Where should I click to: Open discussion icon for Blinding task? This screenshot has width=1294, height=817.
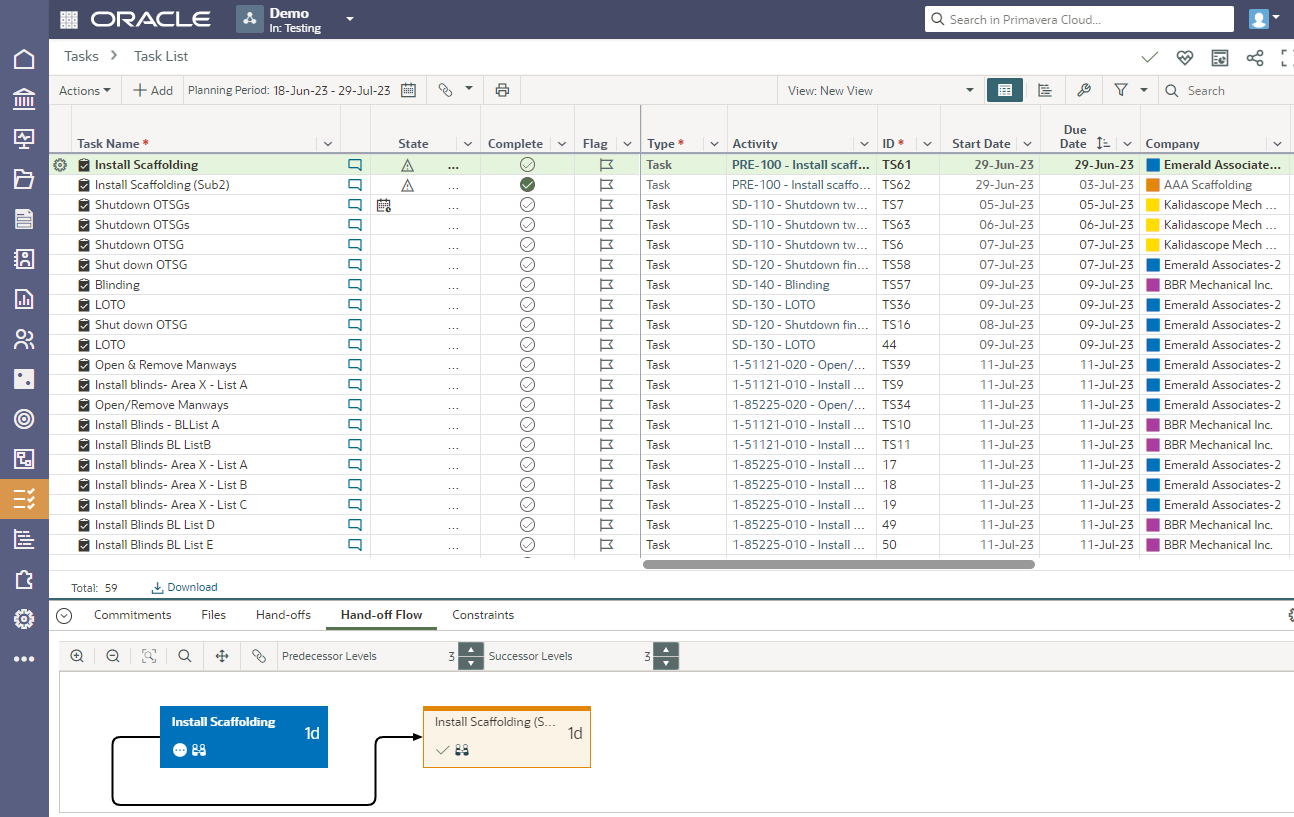point(355,285)
